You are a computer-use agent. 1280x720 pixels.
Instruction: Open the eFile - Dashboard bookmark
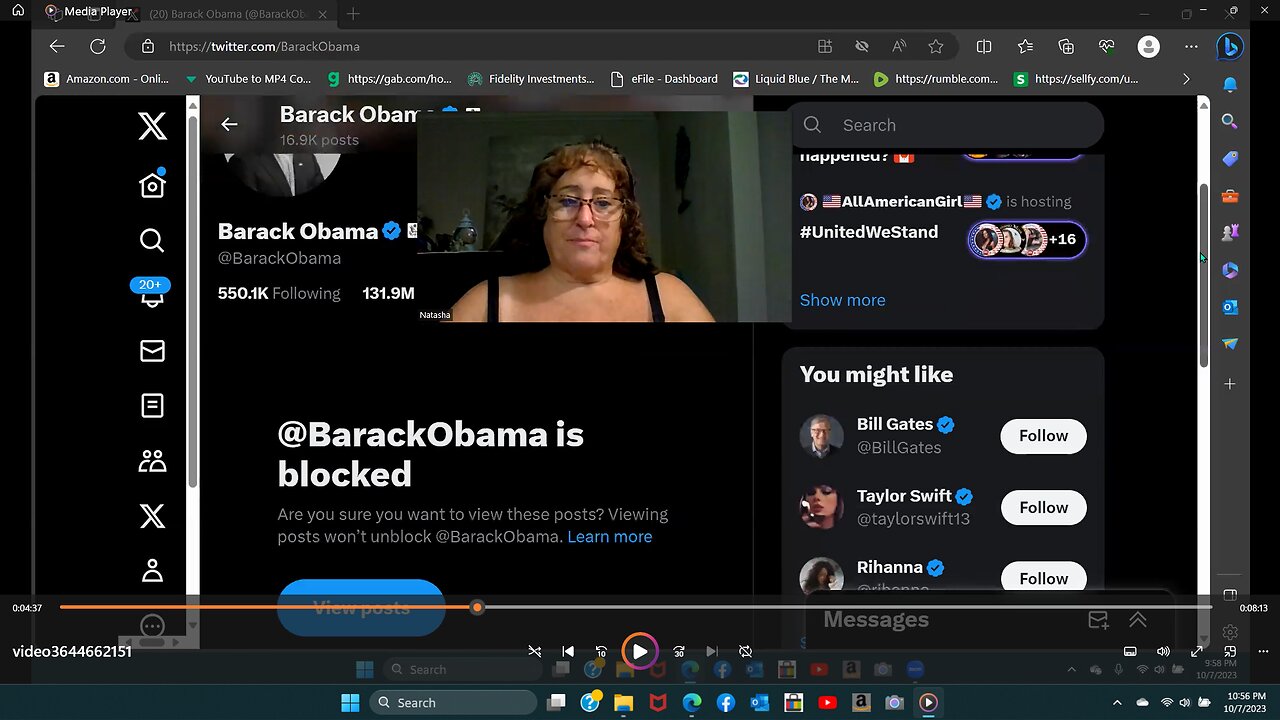(x=664, y=78)
